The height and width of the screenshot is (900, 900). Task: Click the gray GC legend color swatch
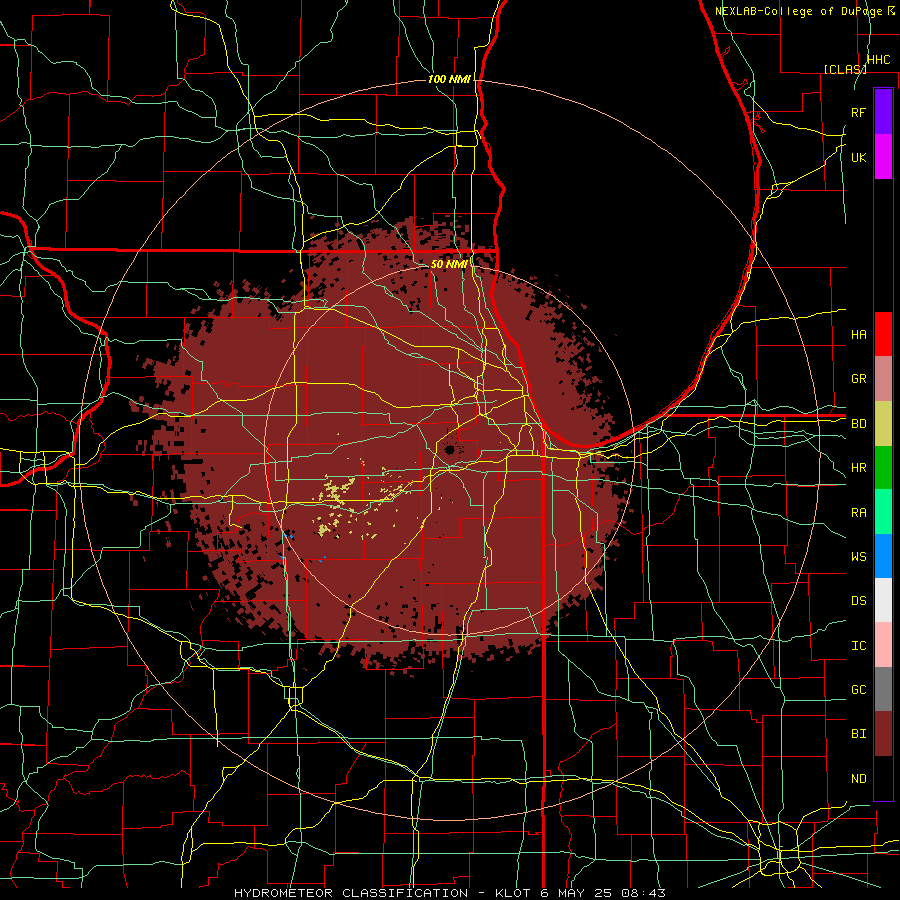883,689
